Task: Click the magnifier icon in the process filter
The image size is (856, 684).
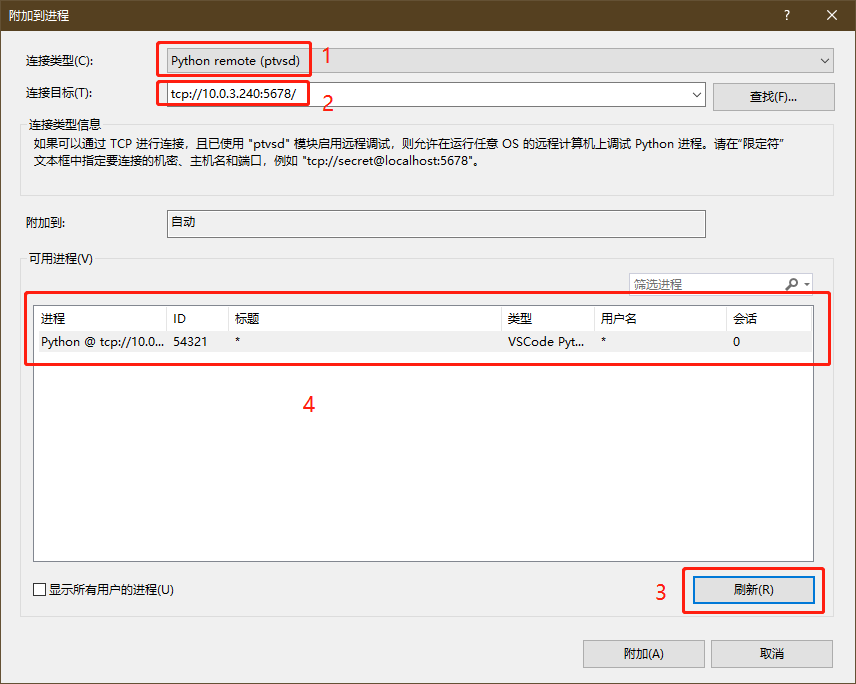Action: [792, 284]
